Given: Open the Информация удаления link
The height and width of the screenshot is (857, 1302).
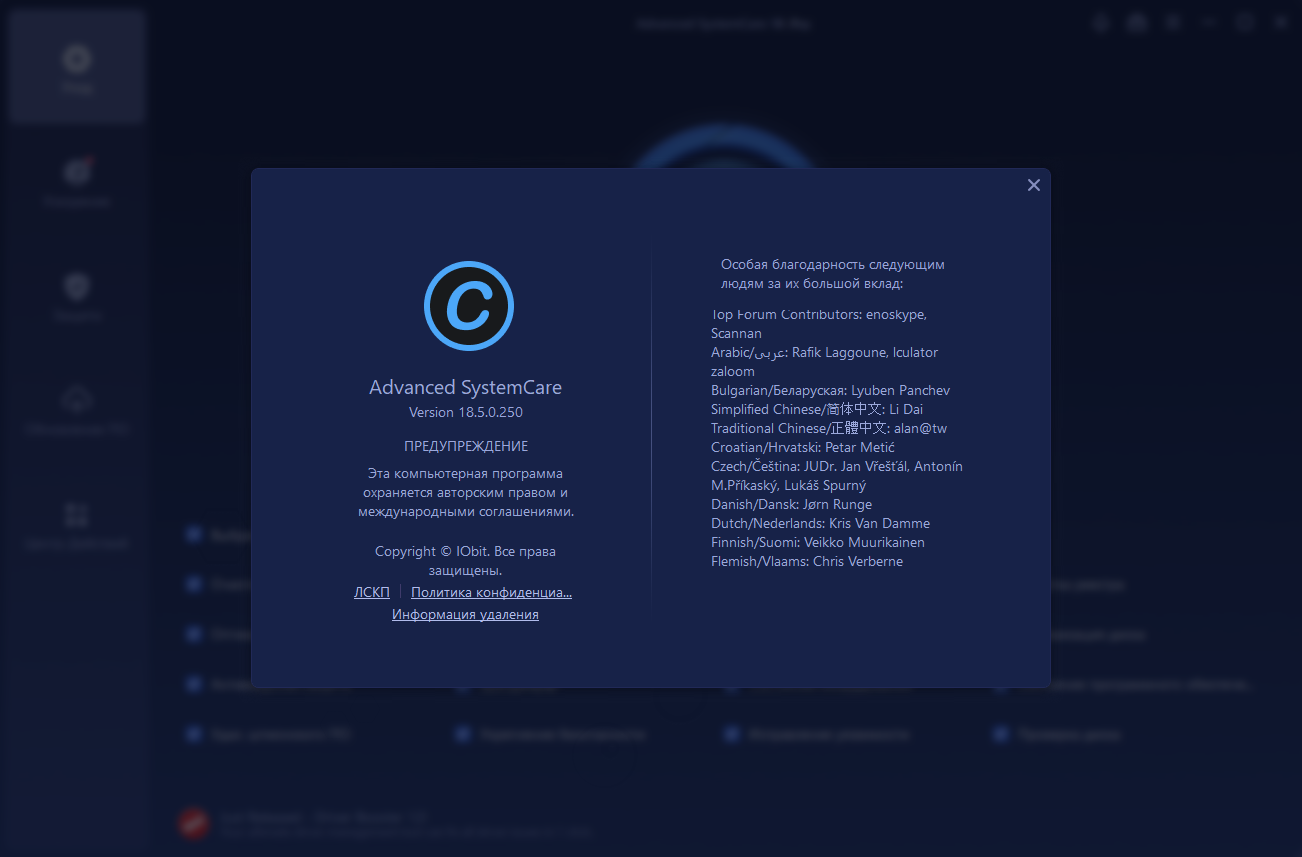Looking at the screenshot, I should click(465, 614).
